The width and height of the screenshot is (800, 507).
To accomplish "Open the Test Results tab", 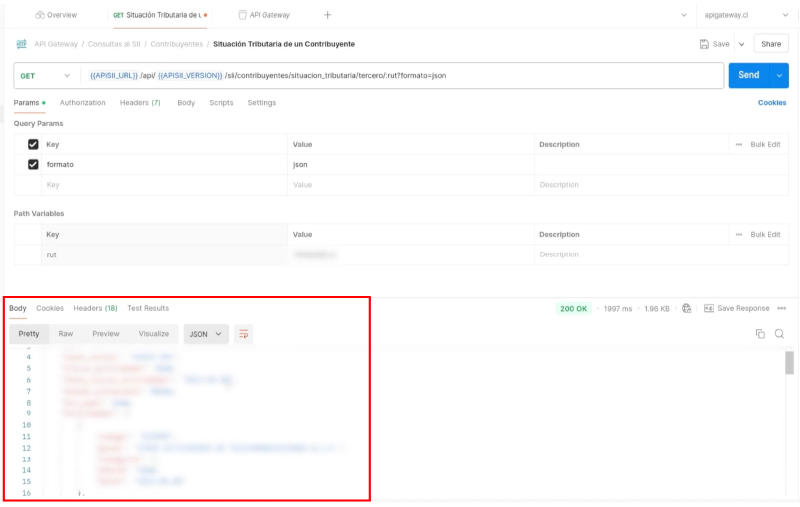I will [148, 309].
